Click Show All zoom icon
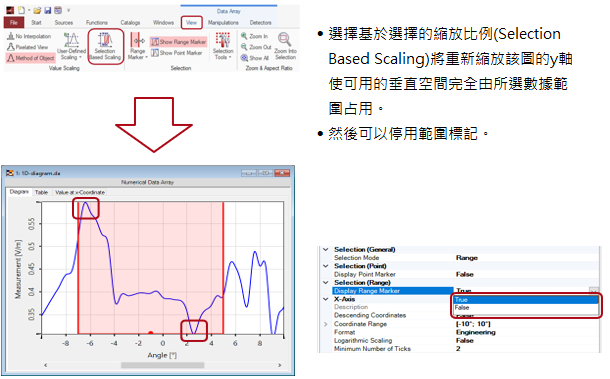This screenshot has width=610, height=379. (244, 58)
